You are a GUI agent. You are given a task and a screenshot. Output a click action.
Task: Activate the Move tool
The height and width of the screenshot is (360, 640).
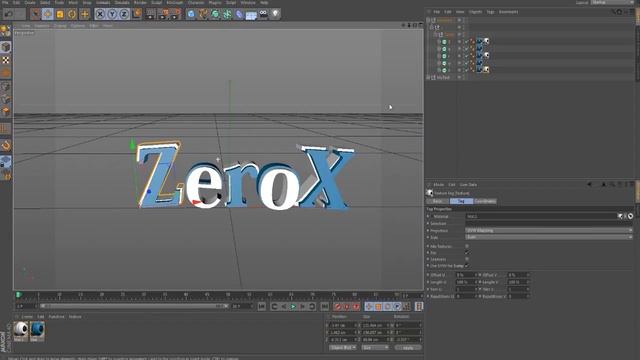[x=47, y=14]
